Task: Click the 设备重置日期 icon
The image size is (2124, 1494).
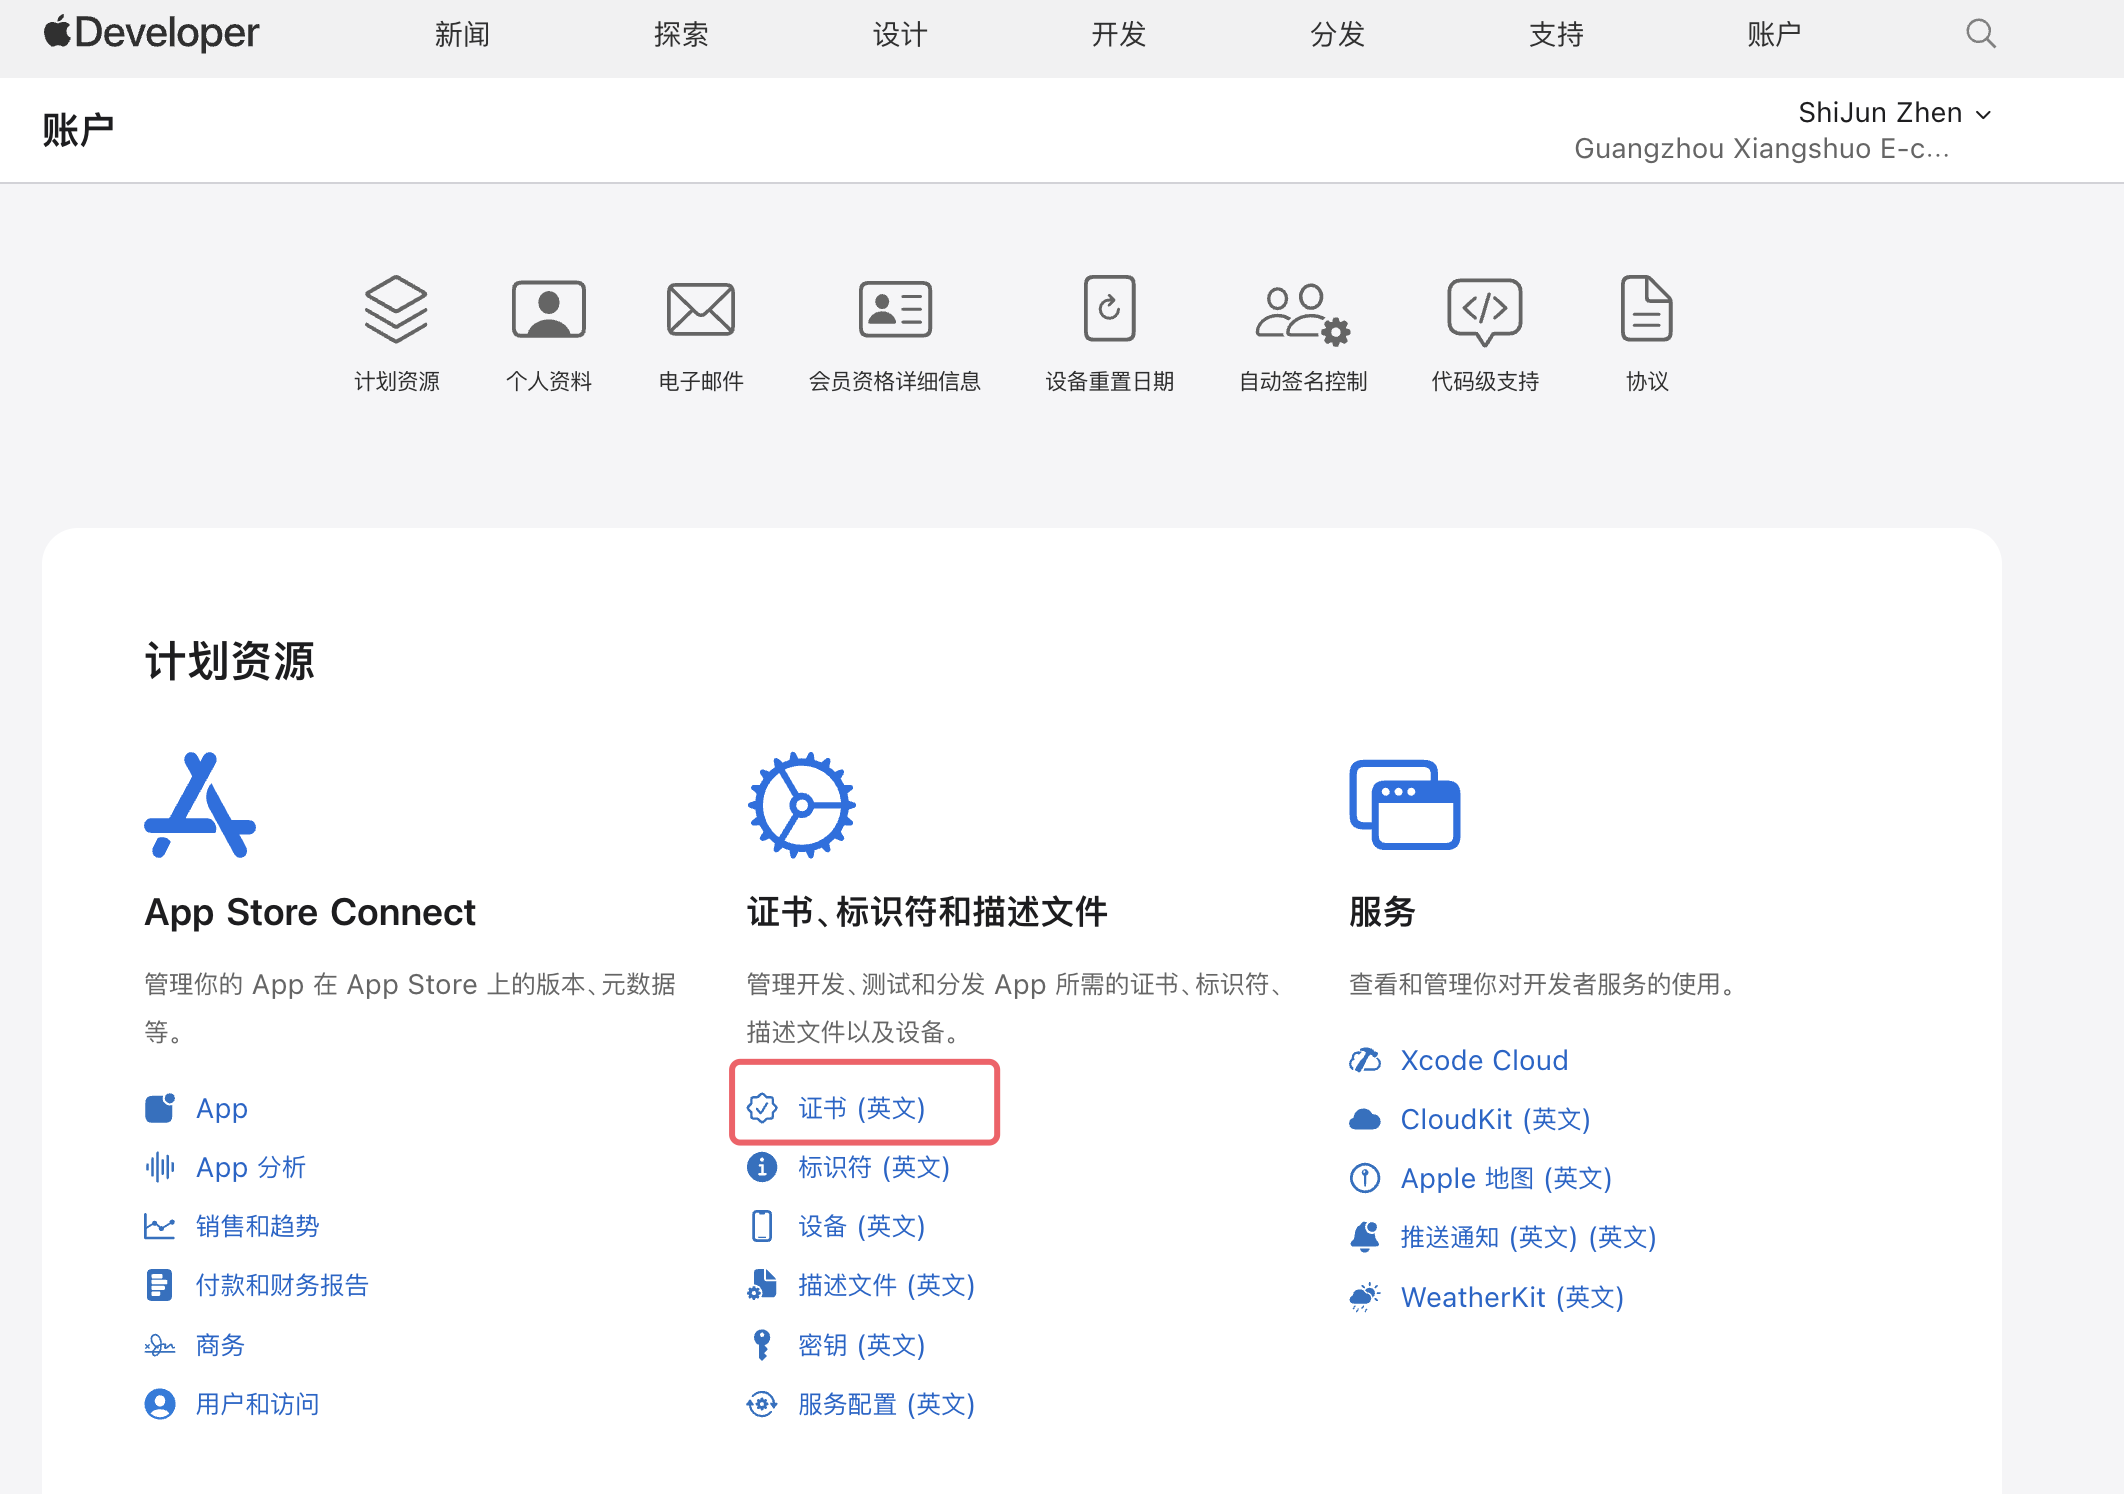Action: click(1109, 309)
